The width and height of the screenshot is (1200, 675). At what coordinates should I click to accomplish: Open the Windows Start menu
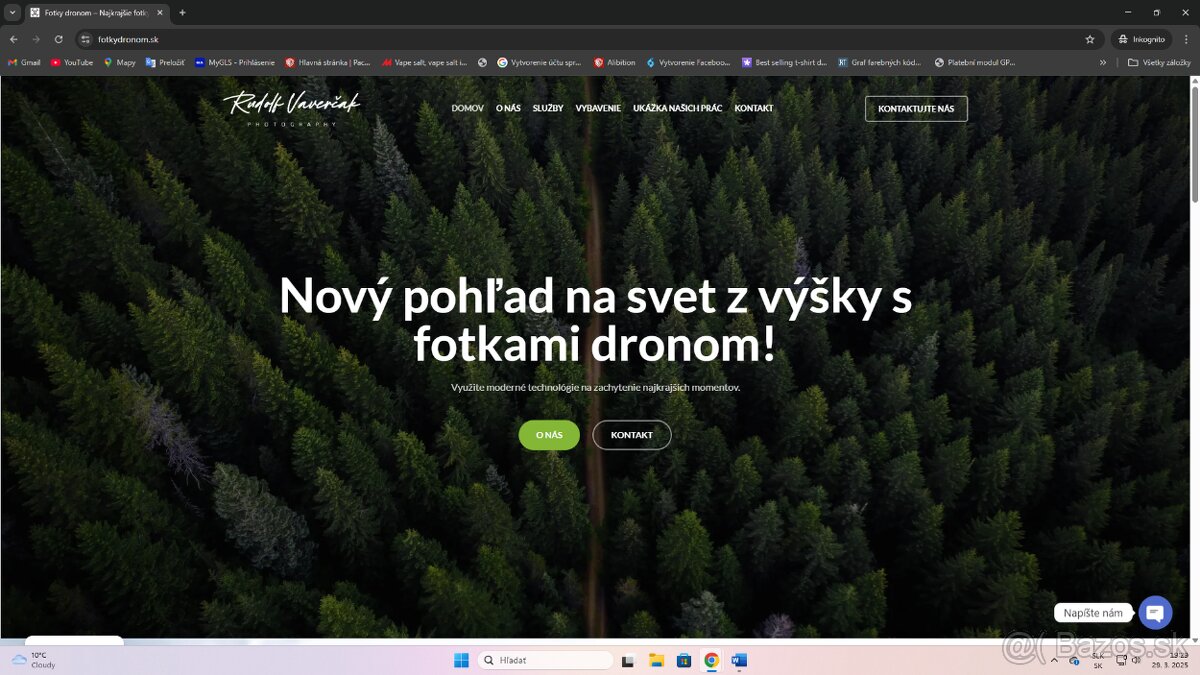pyautogui.click(x=461, y=660)
